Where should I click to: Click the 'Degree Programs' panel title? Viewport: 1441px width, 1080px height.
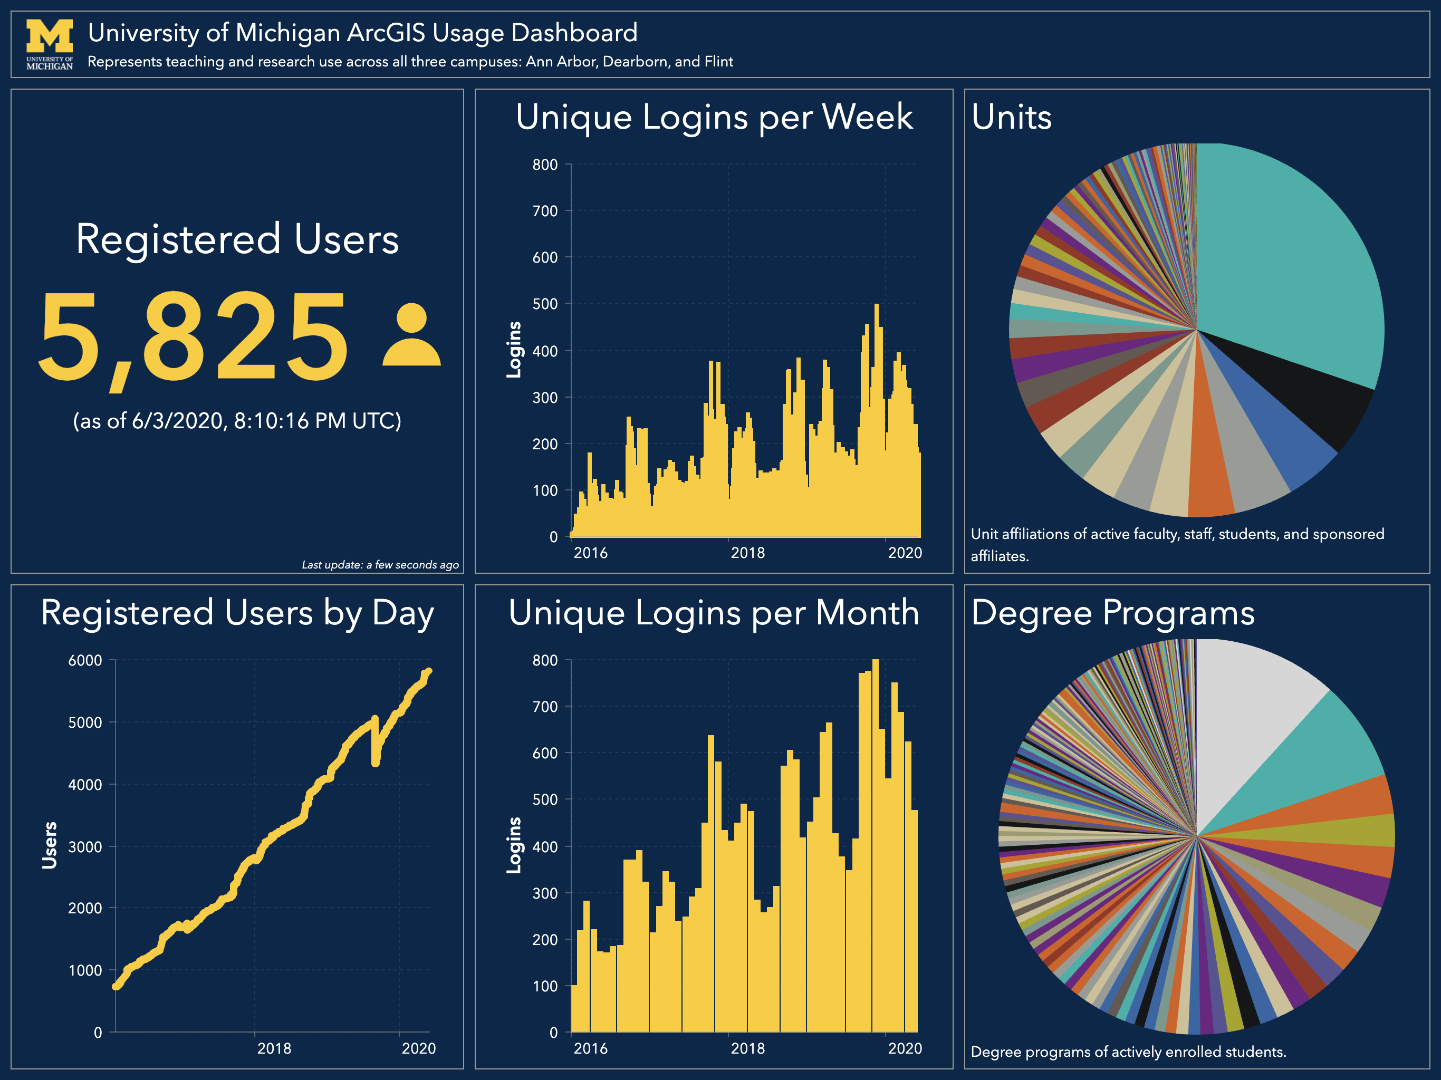click(x=1113, y=613)
